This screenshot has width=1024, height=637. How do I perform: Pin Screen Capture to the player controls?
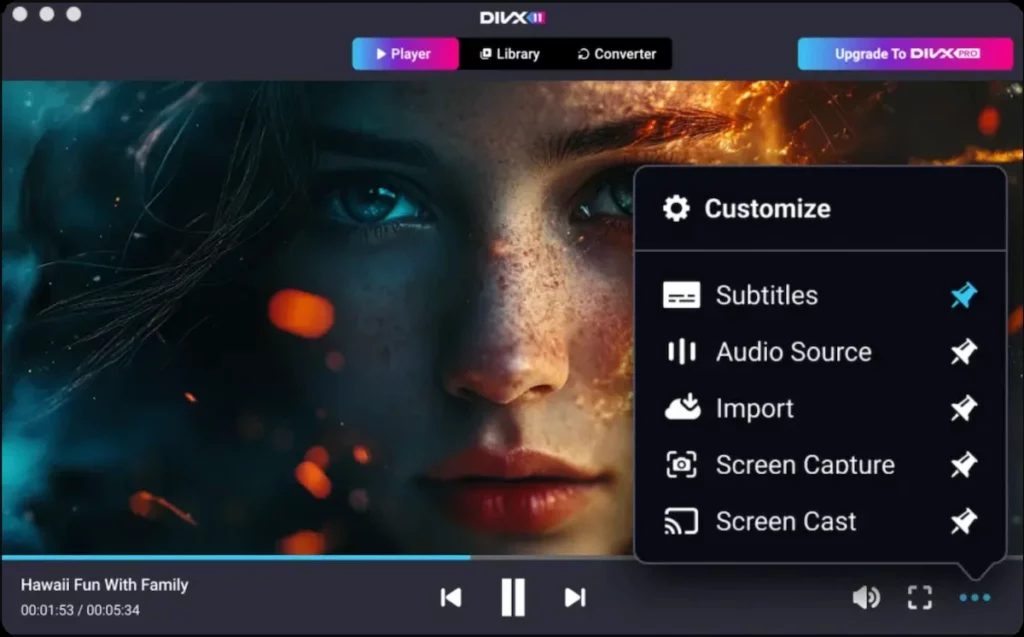[963, 464]
